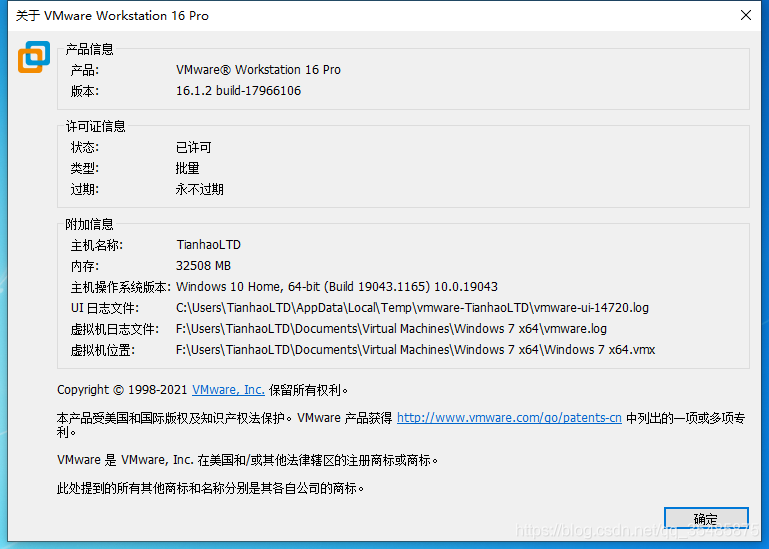This screenshot has height=549, width=769.
Task: Click the expiration value 永不过期
Action: point(200,189)
